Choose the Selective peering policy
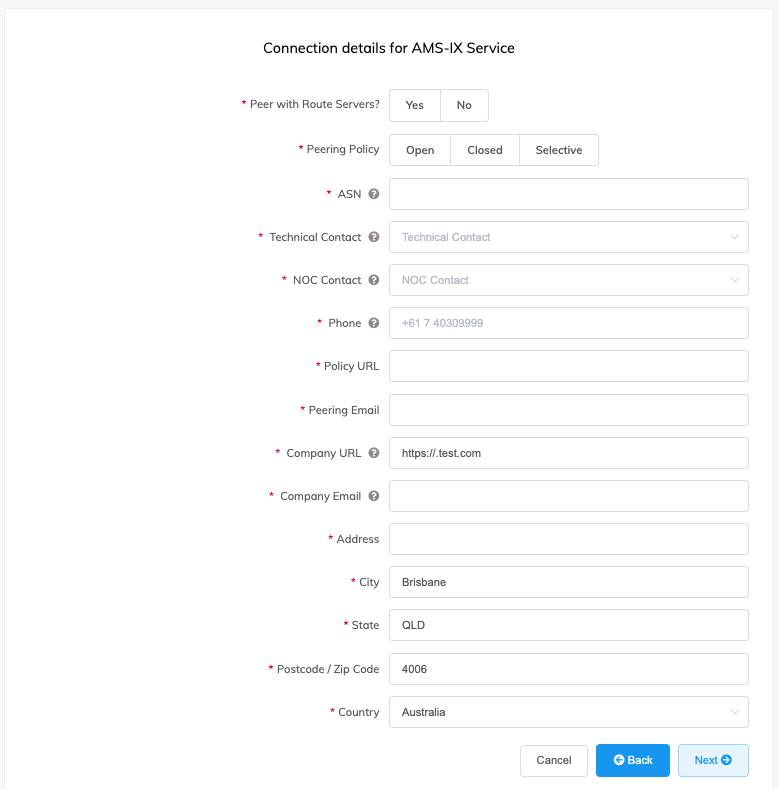The width and height of the screenshot is (779, 789). click(x=558, y=150)
